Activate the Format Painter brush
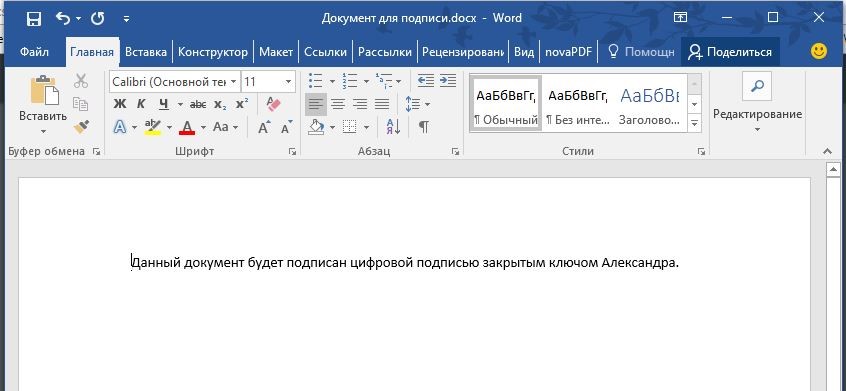This screenshot has width=846, height=391. (x=81, y=127)
